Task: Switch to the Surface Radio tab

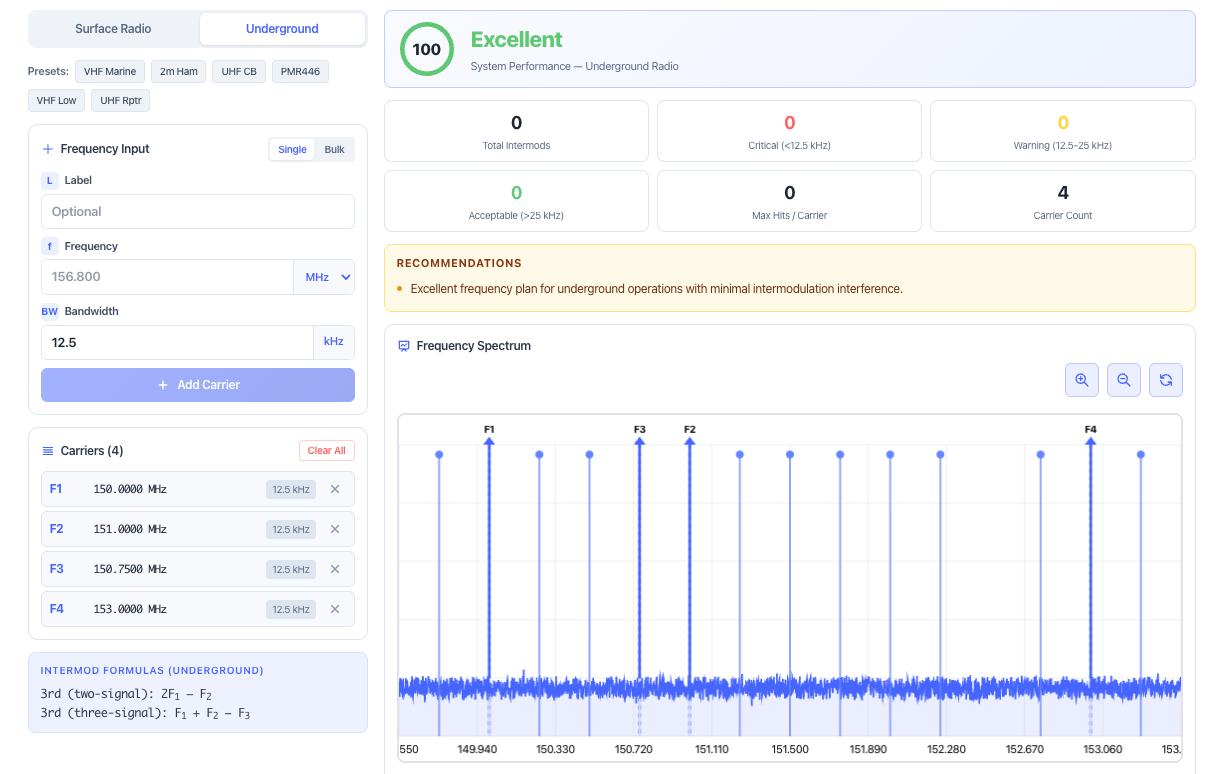Action: 114,29
